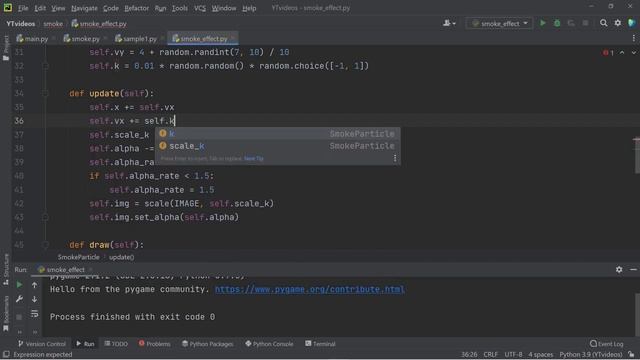The width and height of the screenshot is (640, 360).
Task: Rerun smoke_effect in Run panel
Action: click(19, 284)
